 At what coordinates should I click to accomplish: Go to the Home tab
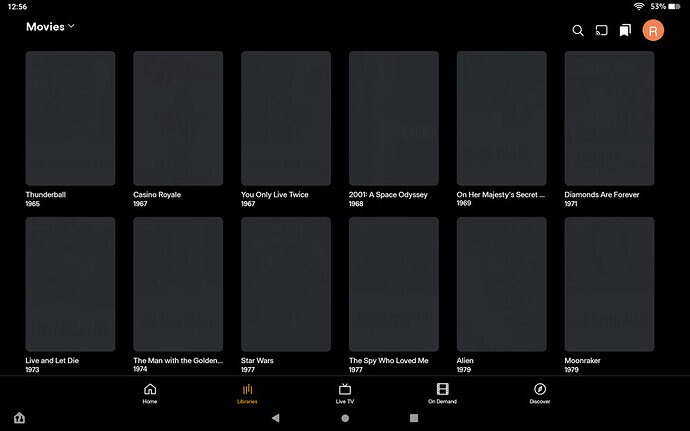(x=150, y=394)
